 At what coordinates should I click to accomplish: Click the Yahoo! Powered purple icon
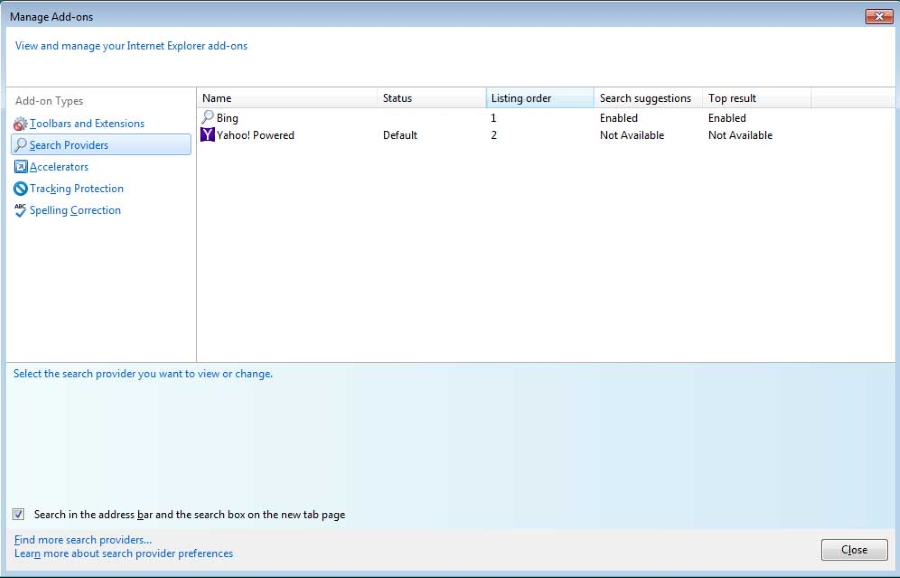click(x=207, y=135)
